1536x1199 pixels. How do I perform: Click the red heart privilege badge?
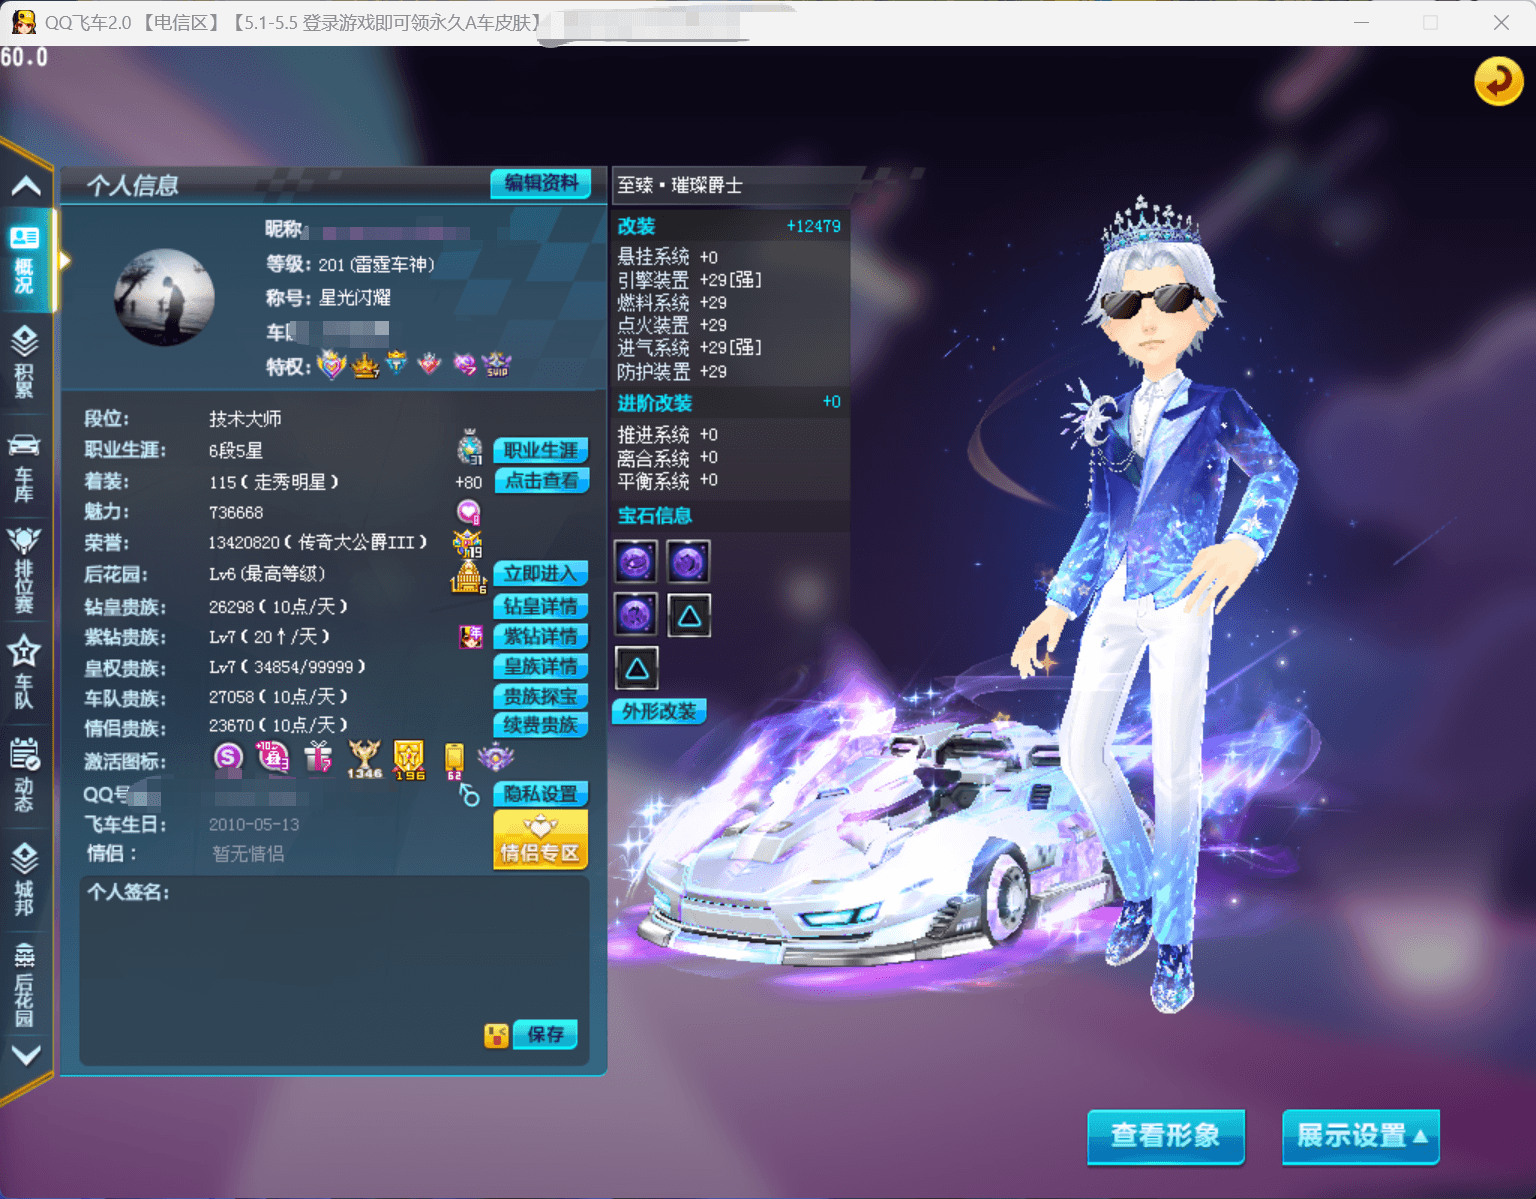pyautogui.click(x=429, y=363)
